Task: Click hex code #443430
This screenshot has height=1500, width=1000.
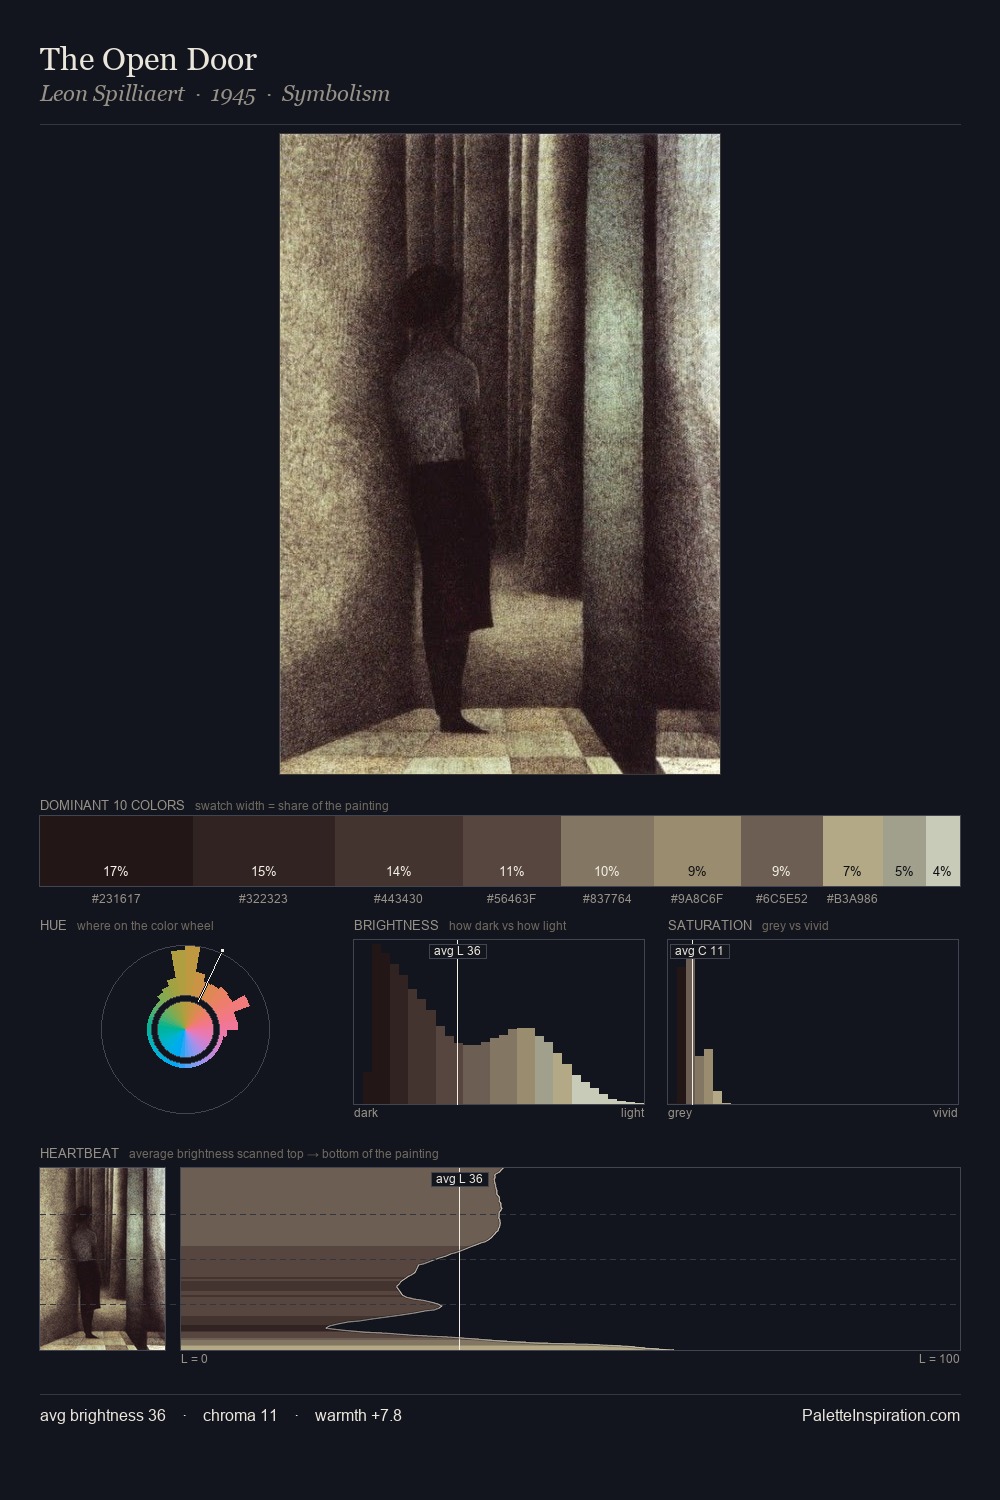Action: 398,899
